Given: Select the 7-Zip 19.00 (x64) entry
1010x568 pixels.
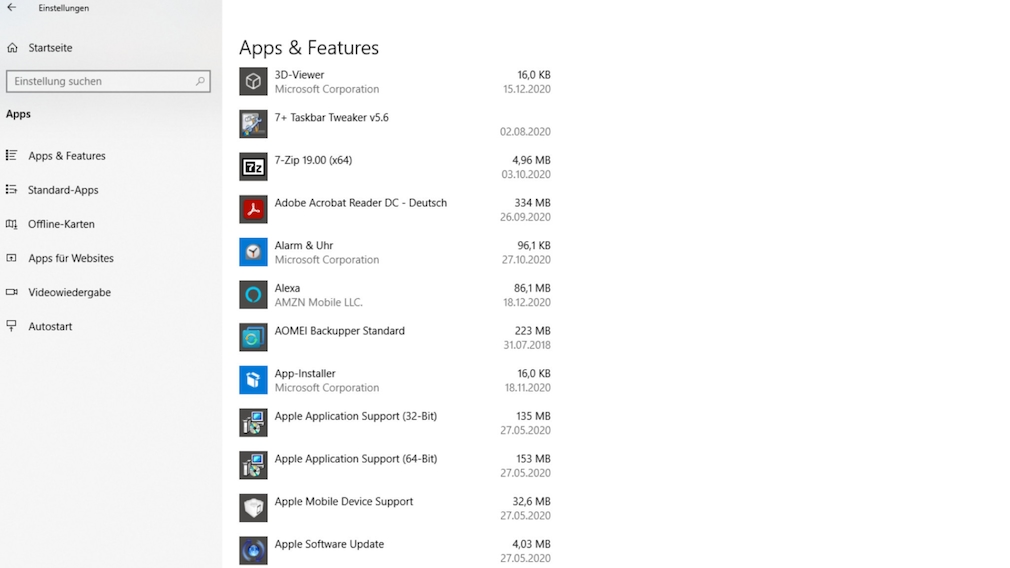Looking at the screenshot, I should (x=313, y=160).
